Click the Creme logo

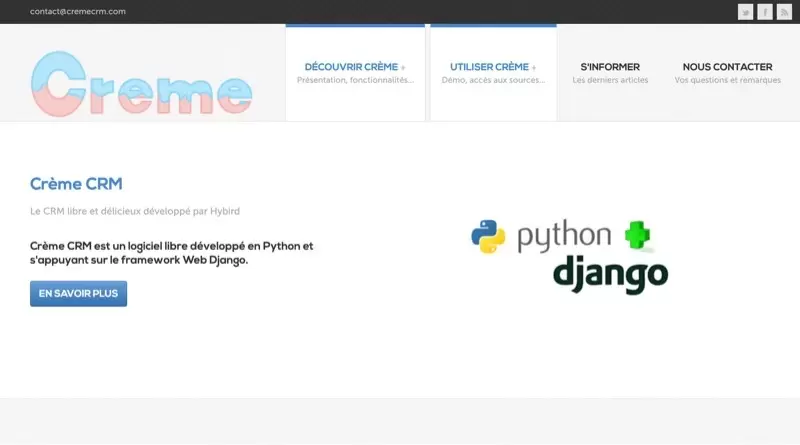click(141, 84)
